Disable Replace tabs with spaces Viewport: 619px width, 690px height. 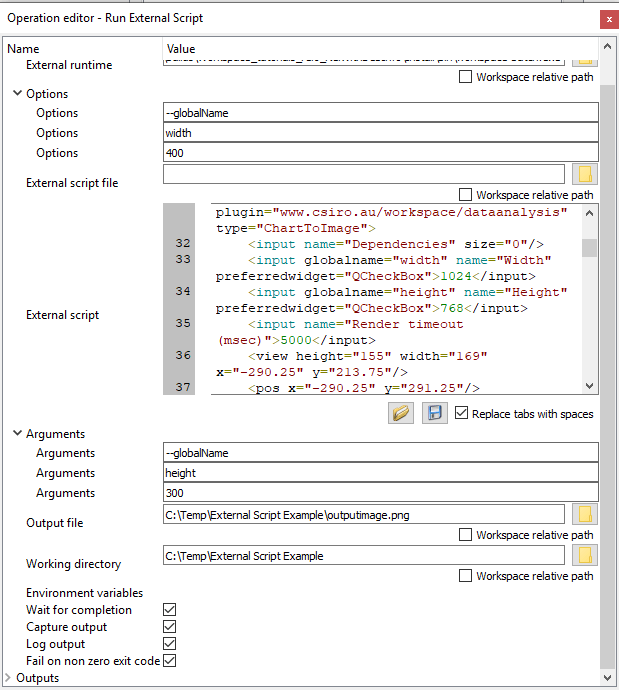[x=461, y=413]
